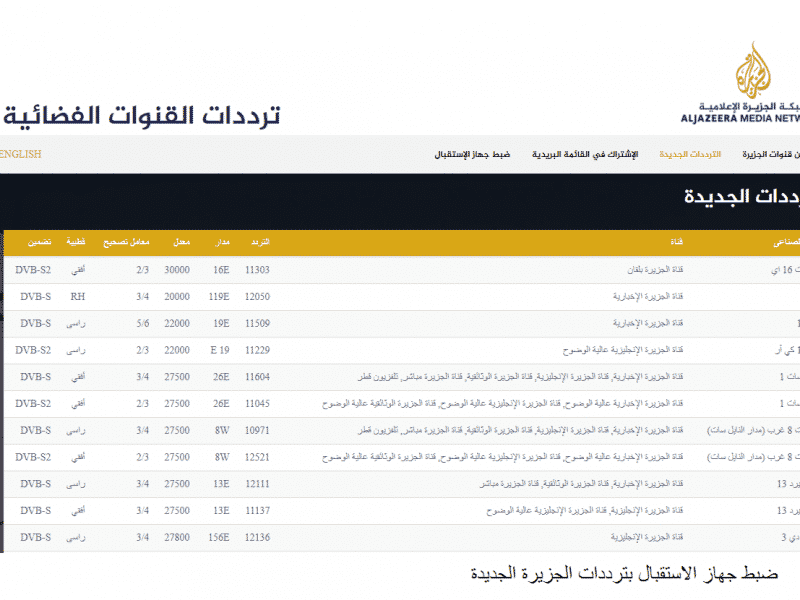
Task: Click the قناة column header
Action: (x=677, y=242)
